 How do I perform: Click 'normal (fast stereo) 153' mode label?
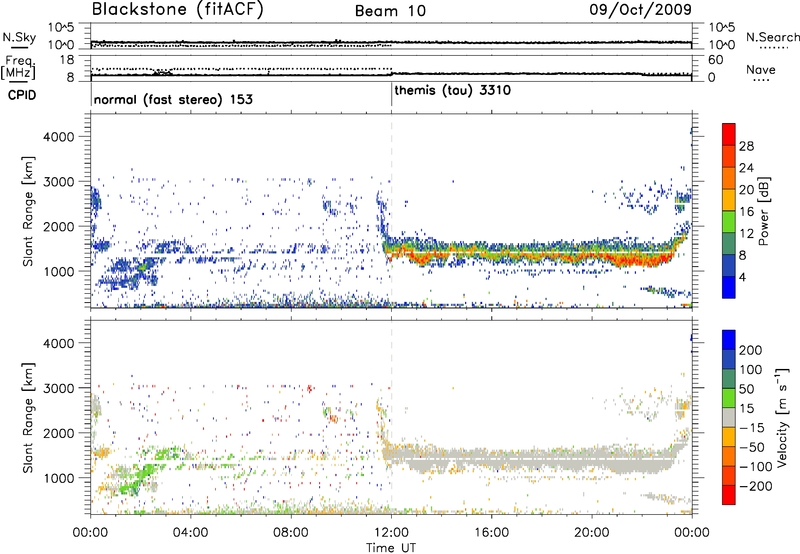click(173, 99)
